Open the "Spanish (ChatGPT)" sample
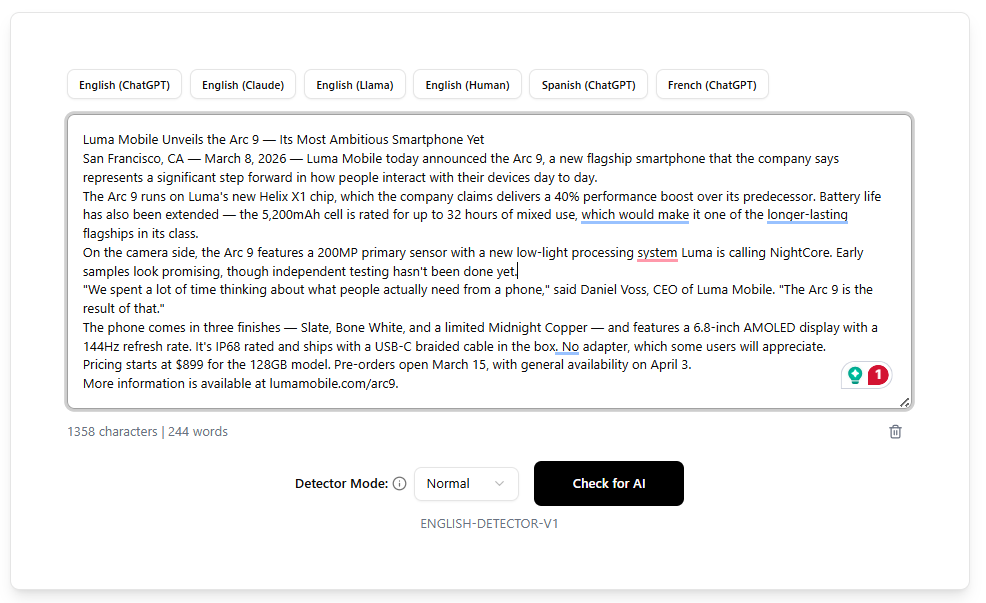 pyautogui.click(x=588, y=84)
